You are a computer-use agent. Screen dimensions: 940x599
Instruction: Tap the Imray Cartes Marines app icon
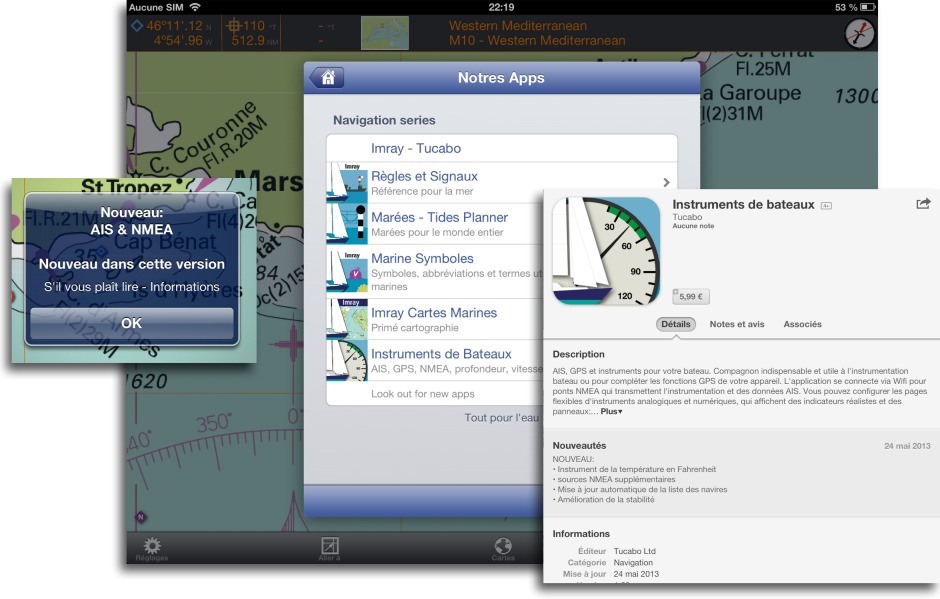(347, 319)
